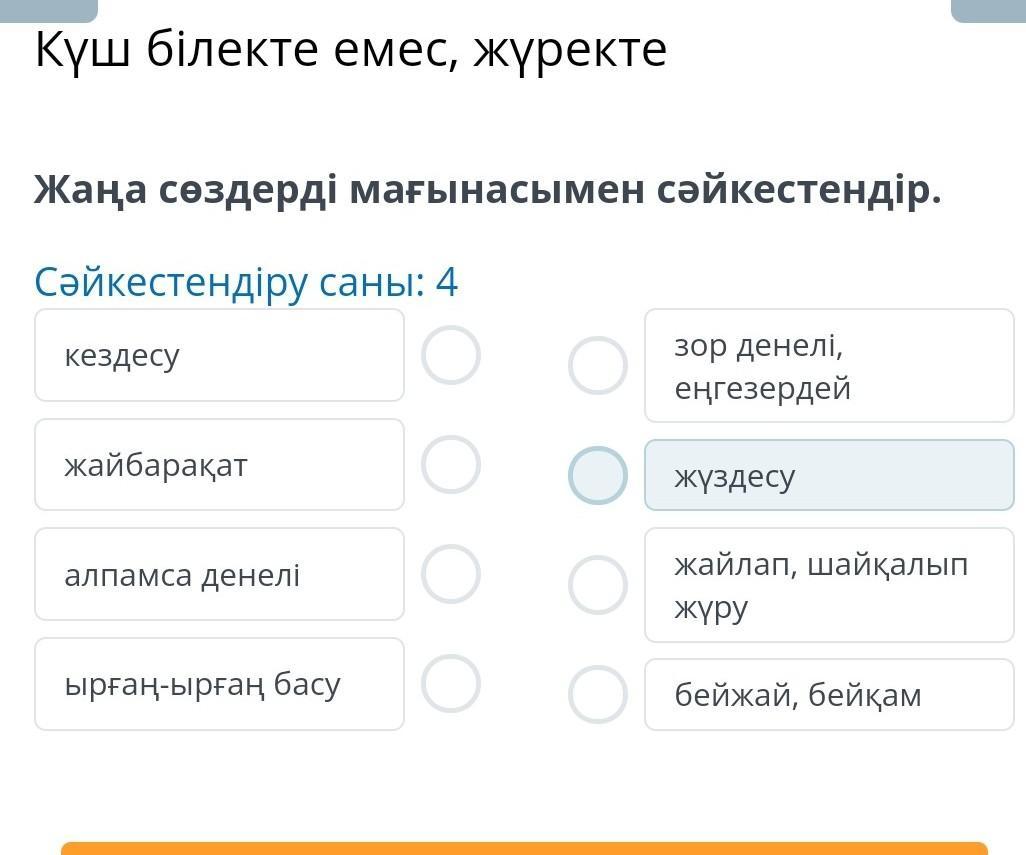Click the жайбарақат word card
The image size is (1026, 855).
pos(219,464)
